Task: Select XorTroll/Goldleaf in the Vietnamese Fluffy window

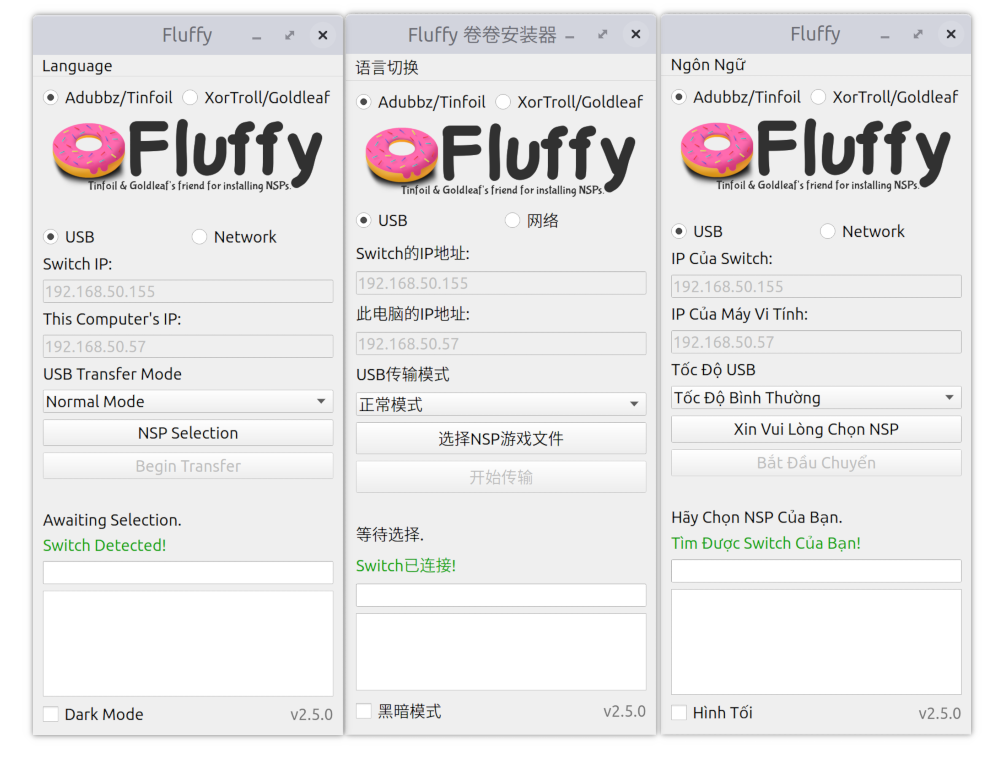Action: (x=885, y=97)
